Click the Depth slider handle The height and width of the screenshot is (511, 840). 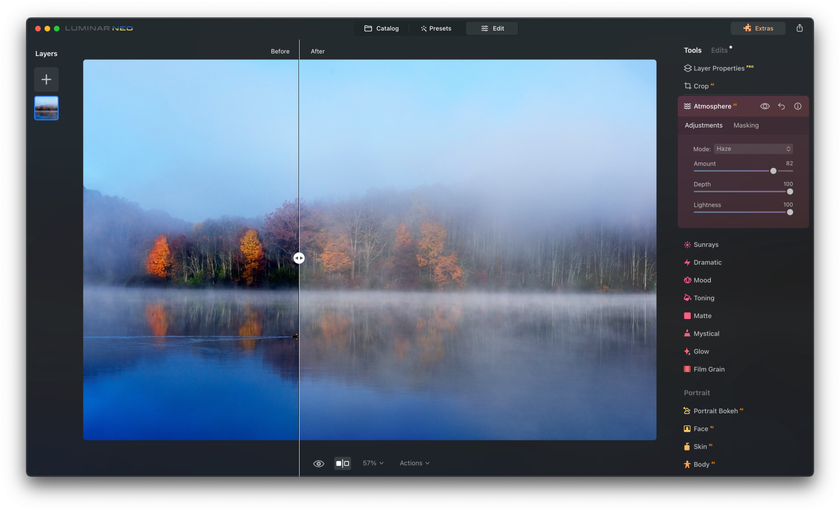click(790, 192)
